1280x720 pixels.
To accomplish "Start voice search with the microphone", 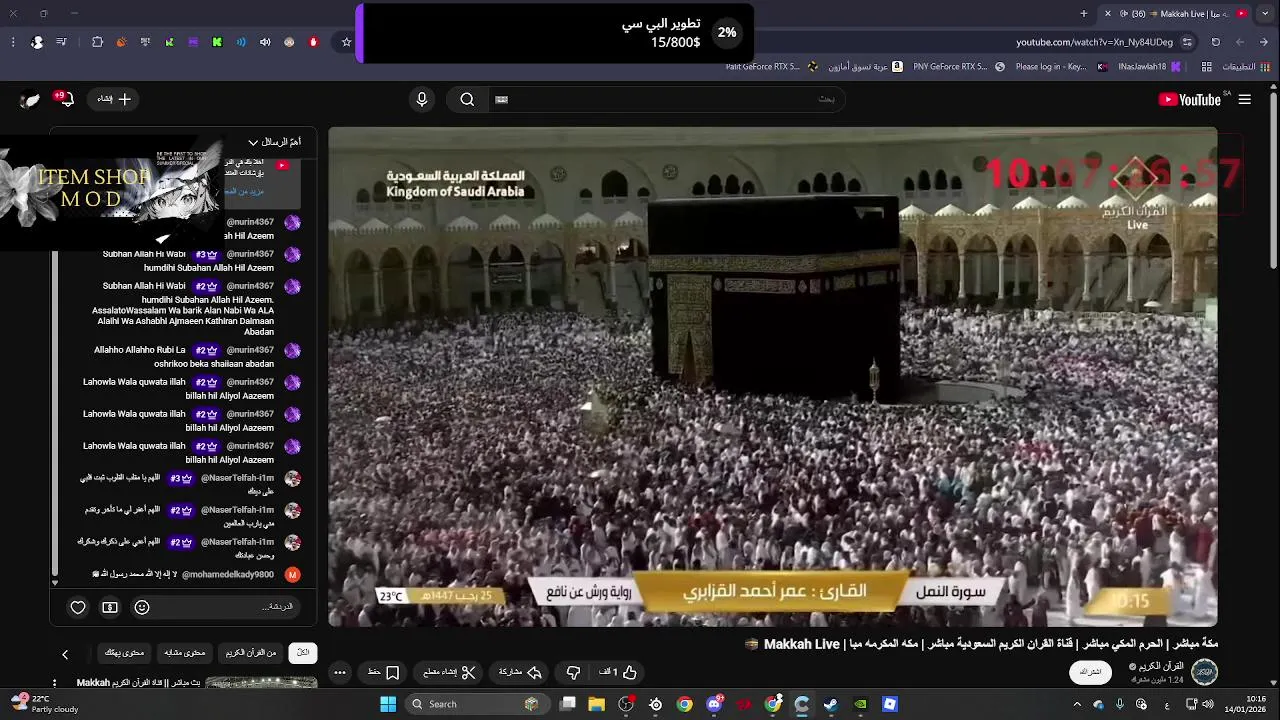I will pyautogui.click(x=421, y=99).
